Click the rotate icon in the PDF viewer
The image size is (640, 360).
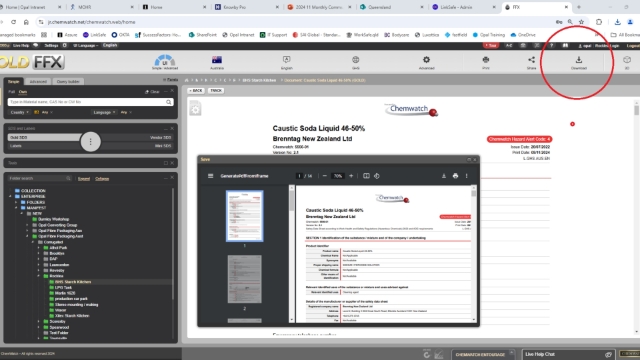[377, 176]
